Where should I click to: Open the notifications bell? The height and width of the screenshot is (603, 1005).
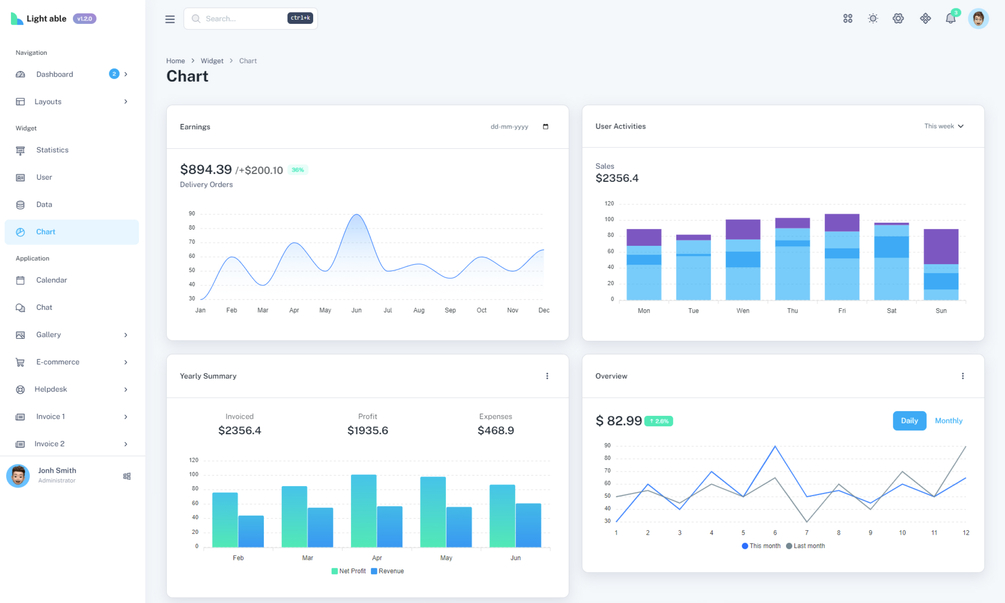point(951,19)
